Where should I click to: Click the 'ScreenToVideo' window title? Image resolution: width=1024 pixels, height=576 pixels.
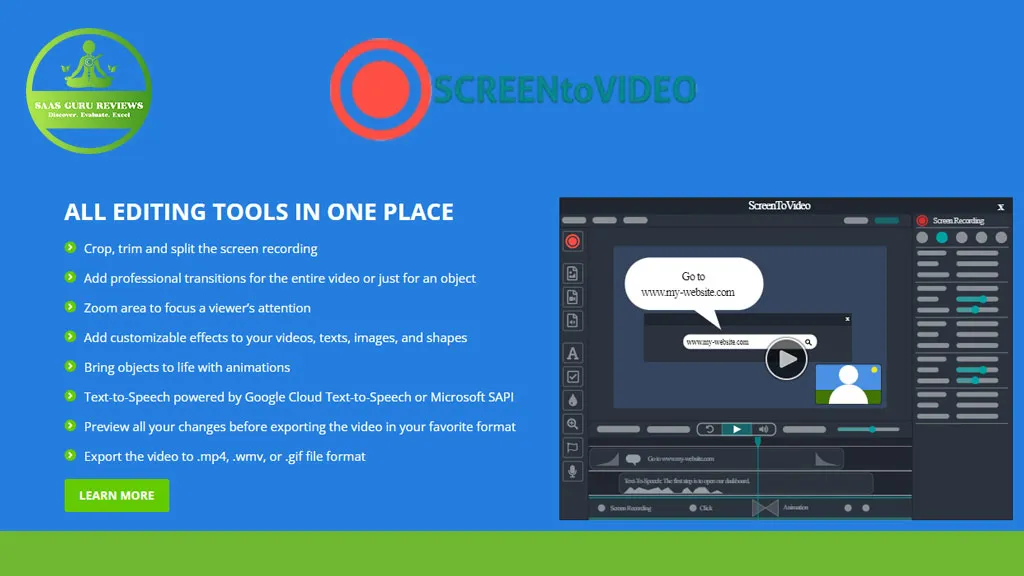(x=779, y=206)
